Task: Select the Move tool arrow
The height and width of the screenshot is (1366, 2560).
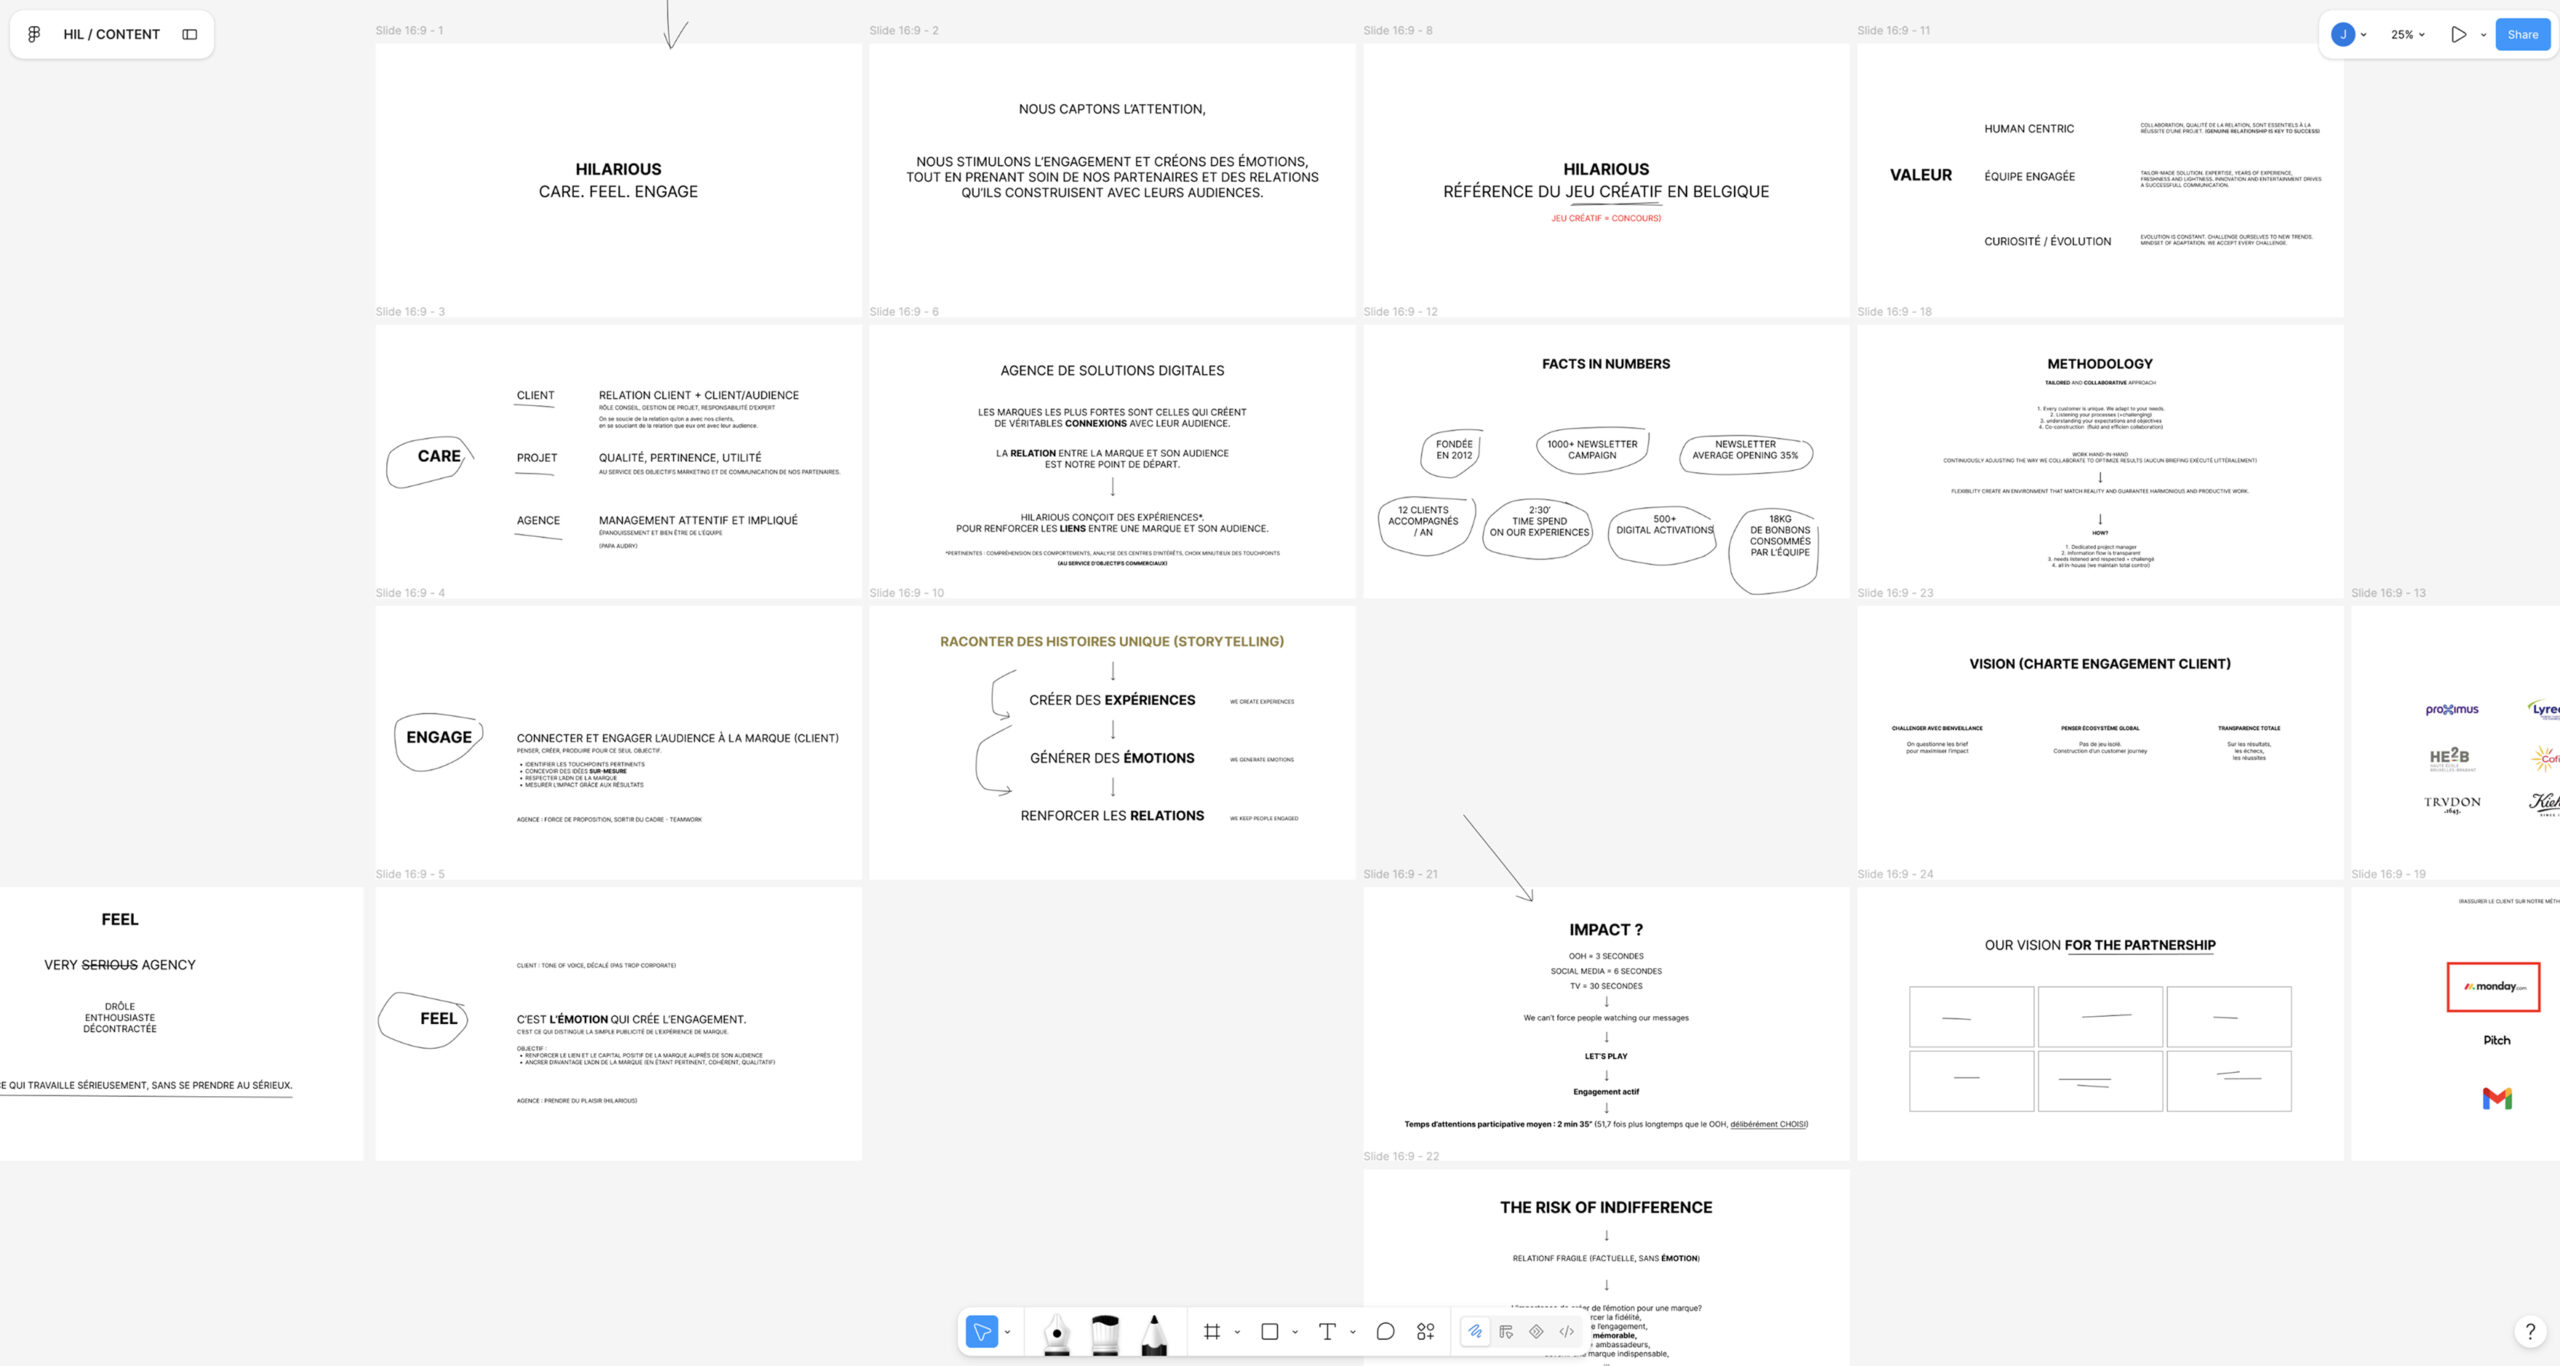Action: 982,1331
